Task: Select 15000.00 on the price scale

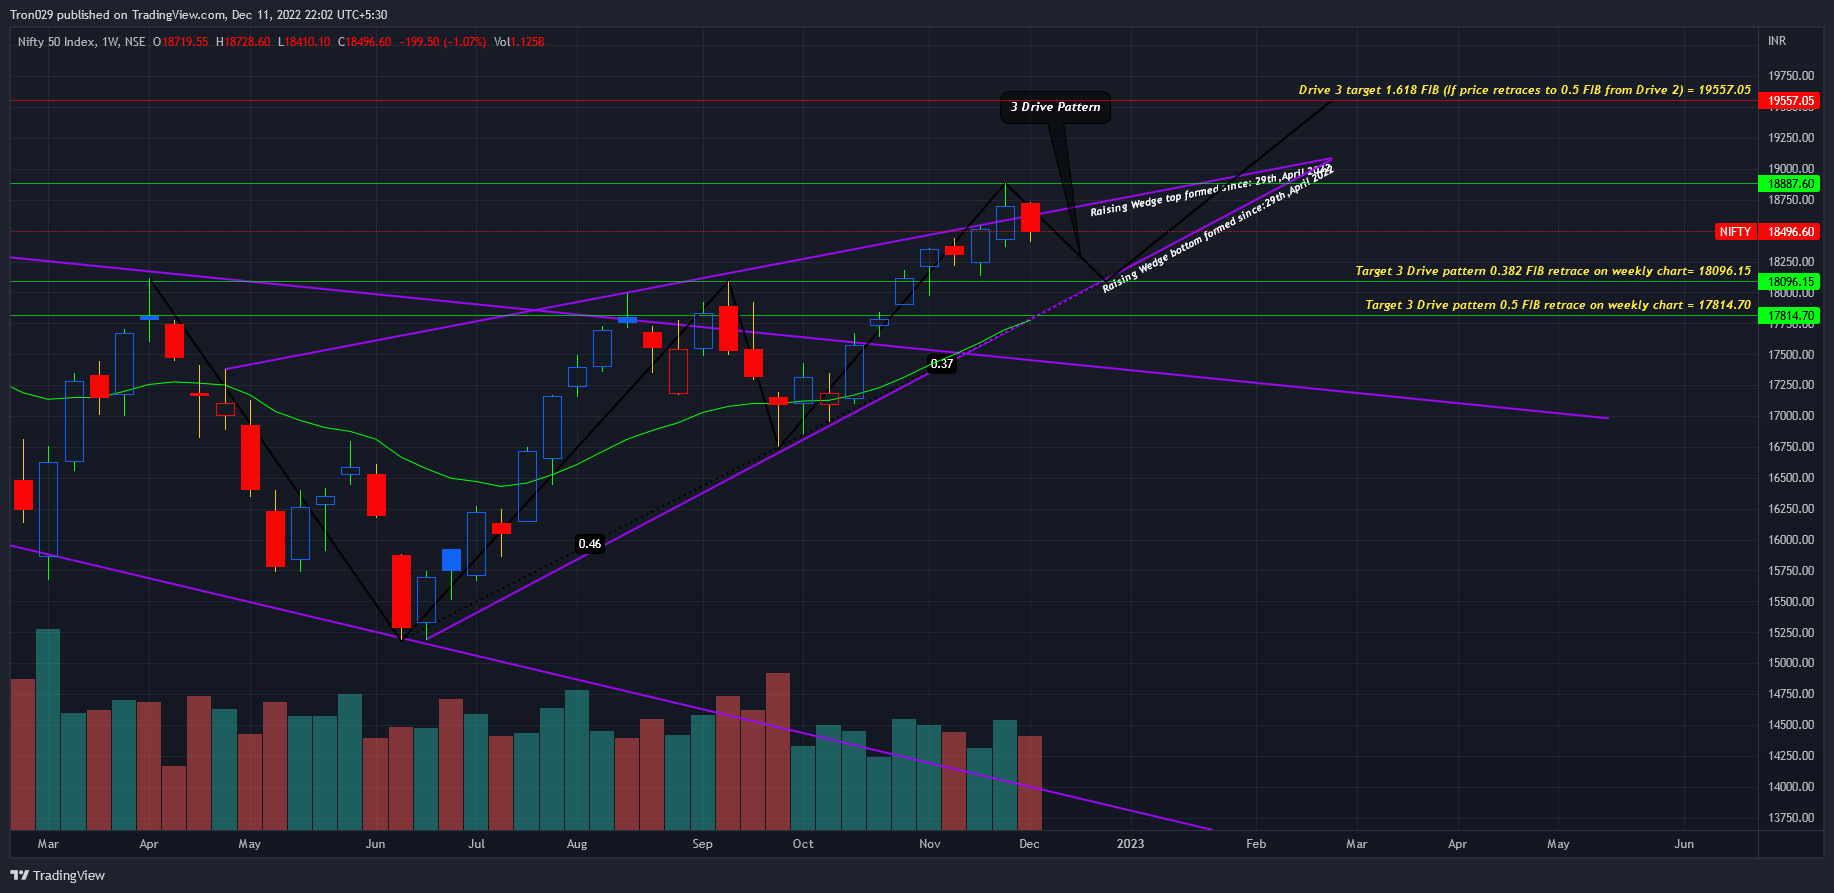Action: pyautogui.click(x=1791, y=663)
